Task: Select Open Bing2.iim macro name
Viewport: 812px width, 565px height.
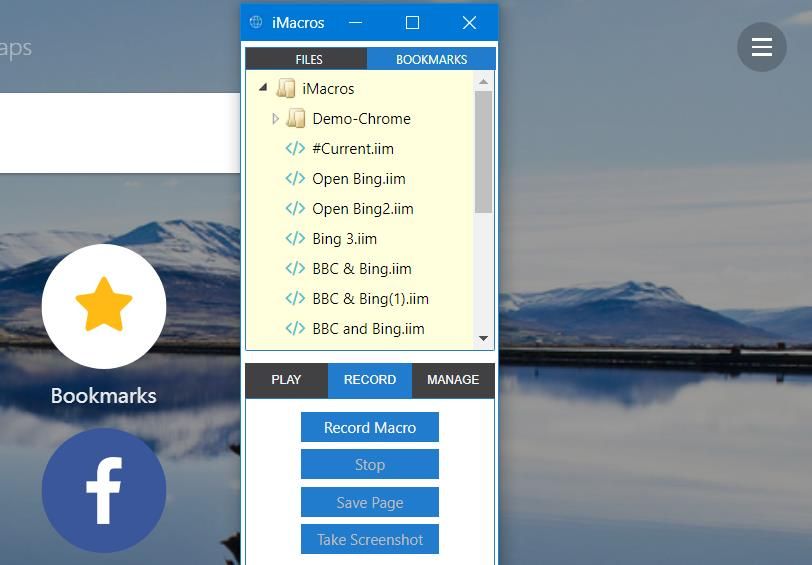Action: click(x=363, y=209)
